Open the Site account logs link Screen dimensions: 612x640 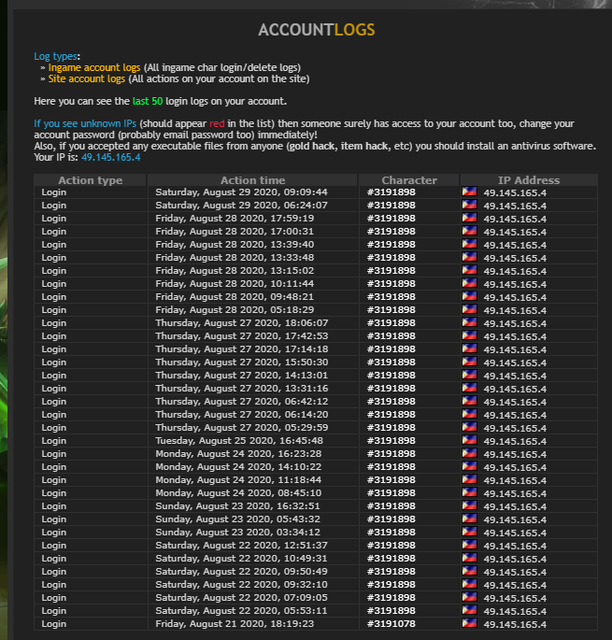(x=87, y=78)
